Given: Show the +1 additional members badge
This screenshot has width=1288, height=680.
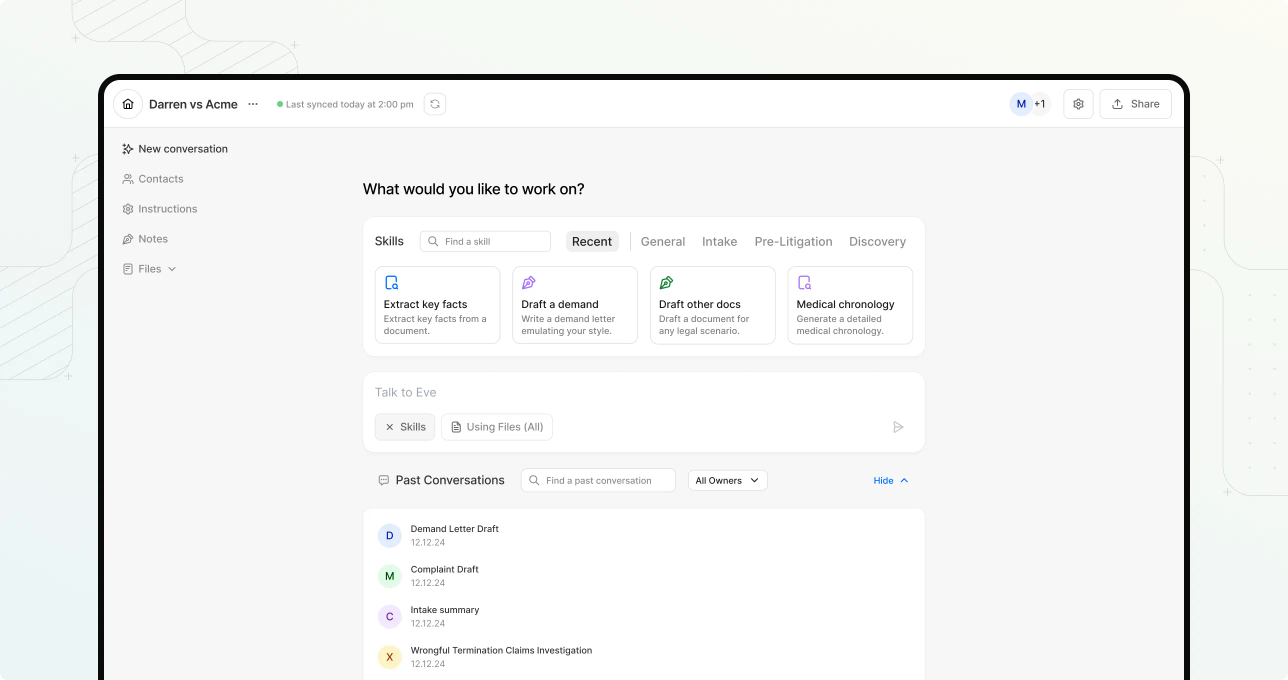Looking at the screenshot, I should (x=1040, y=104).
